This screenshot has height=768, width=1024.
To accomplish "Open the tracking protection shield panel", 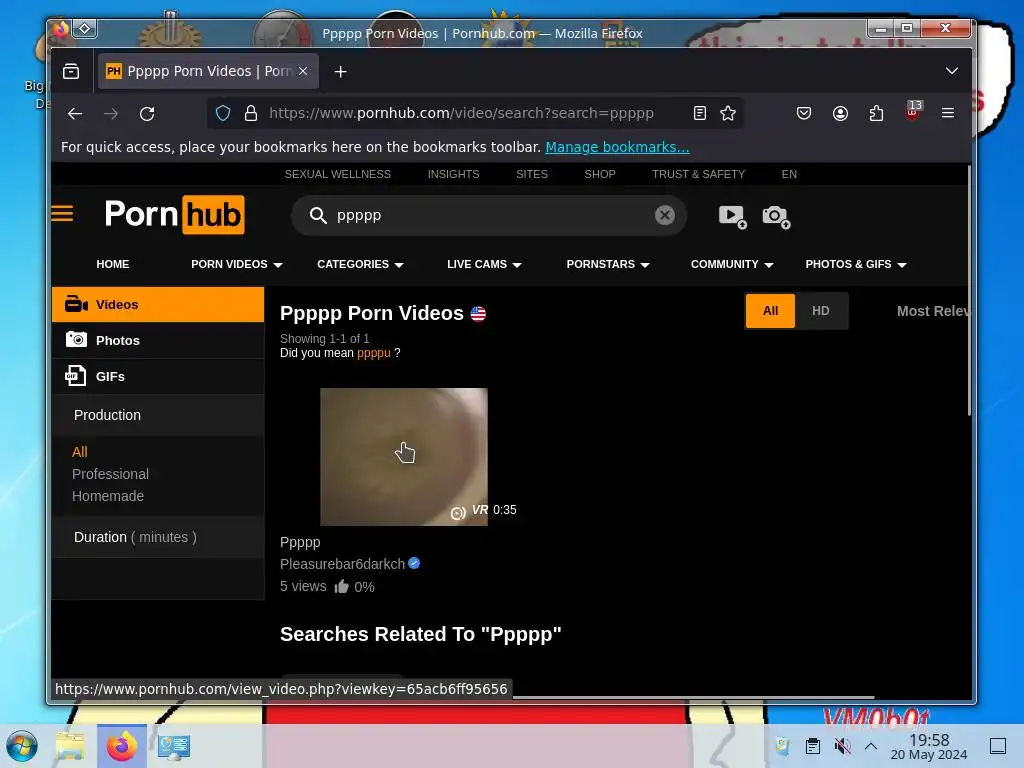I will tap(223, 114).
